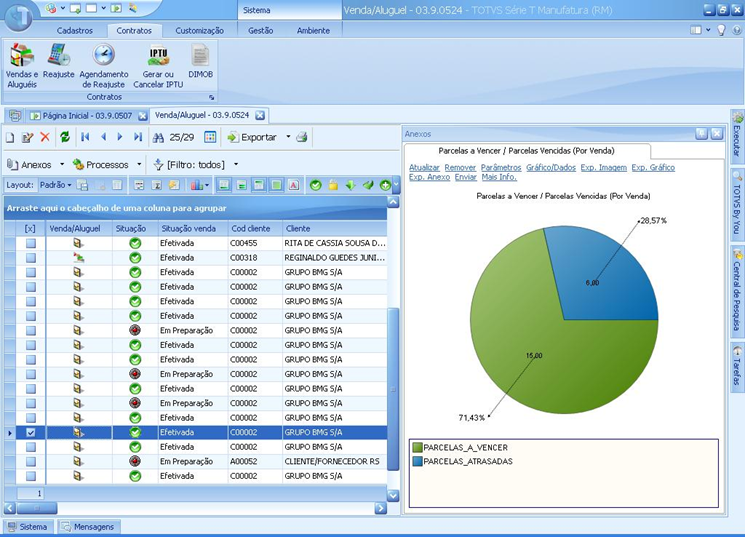Screen dimensions: 745x537
Task: Open the Layout Padrão dropdown
Action: click(x=56, y=185)
